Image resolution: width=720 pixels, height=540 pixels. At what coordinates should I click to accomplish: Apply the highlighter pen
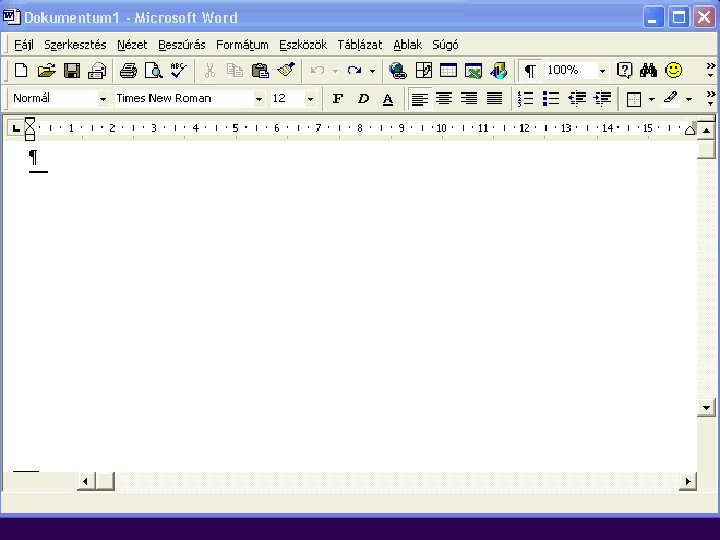point(671,98)
